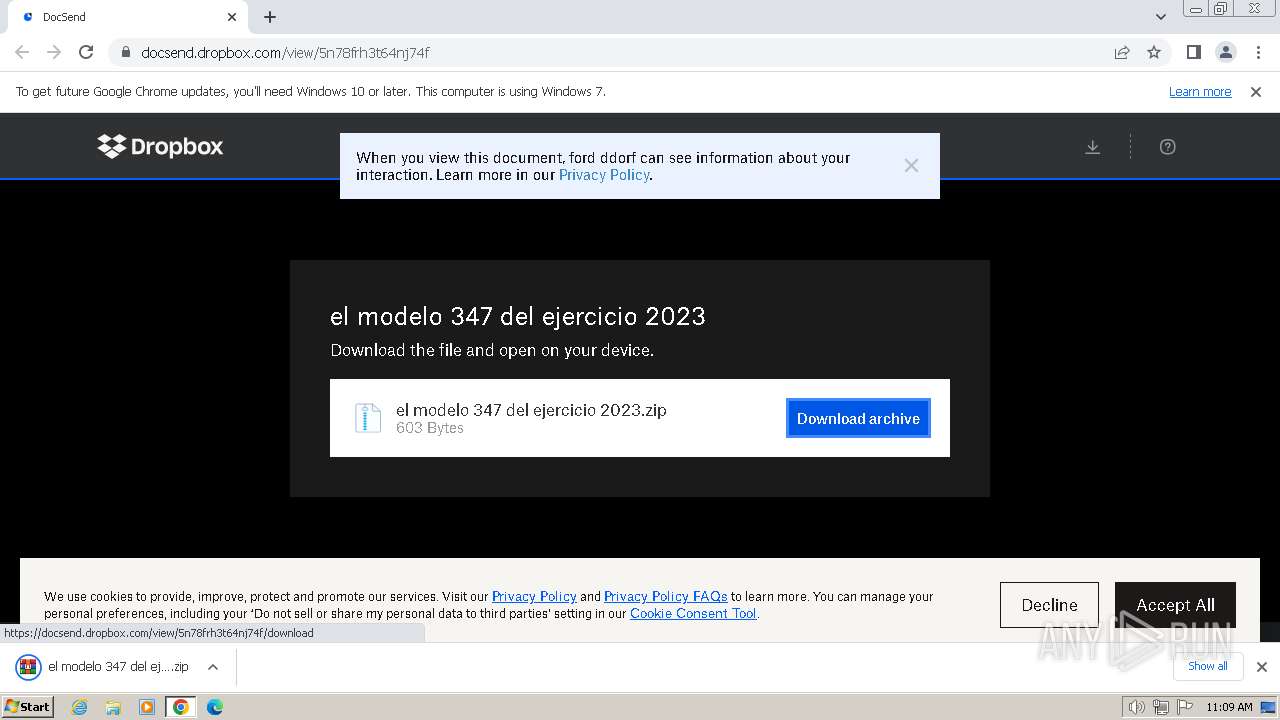Open Privacy Policy link in viewing notice
The height and width of the screenshot is (720, 1280).
(604, 175)
